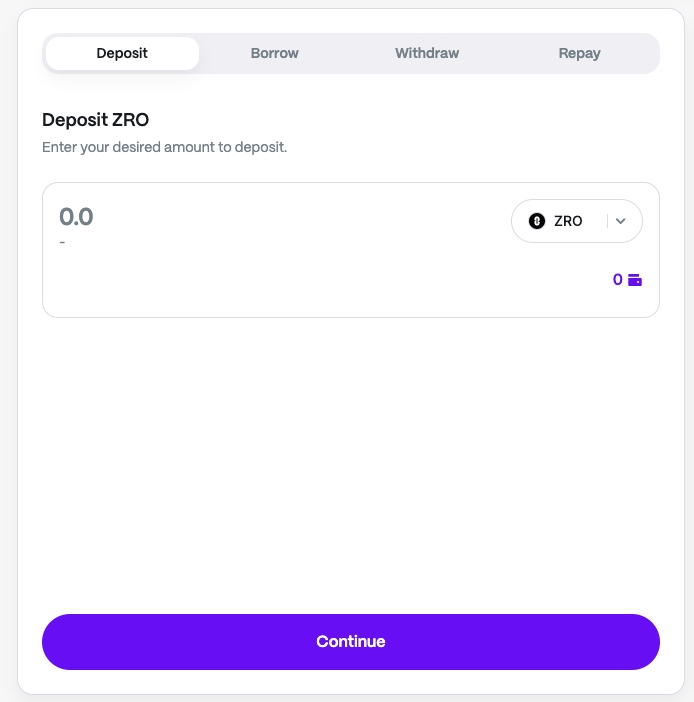
Task: Click the white card's bottom margin
Action: pos(350,682)
